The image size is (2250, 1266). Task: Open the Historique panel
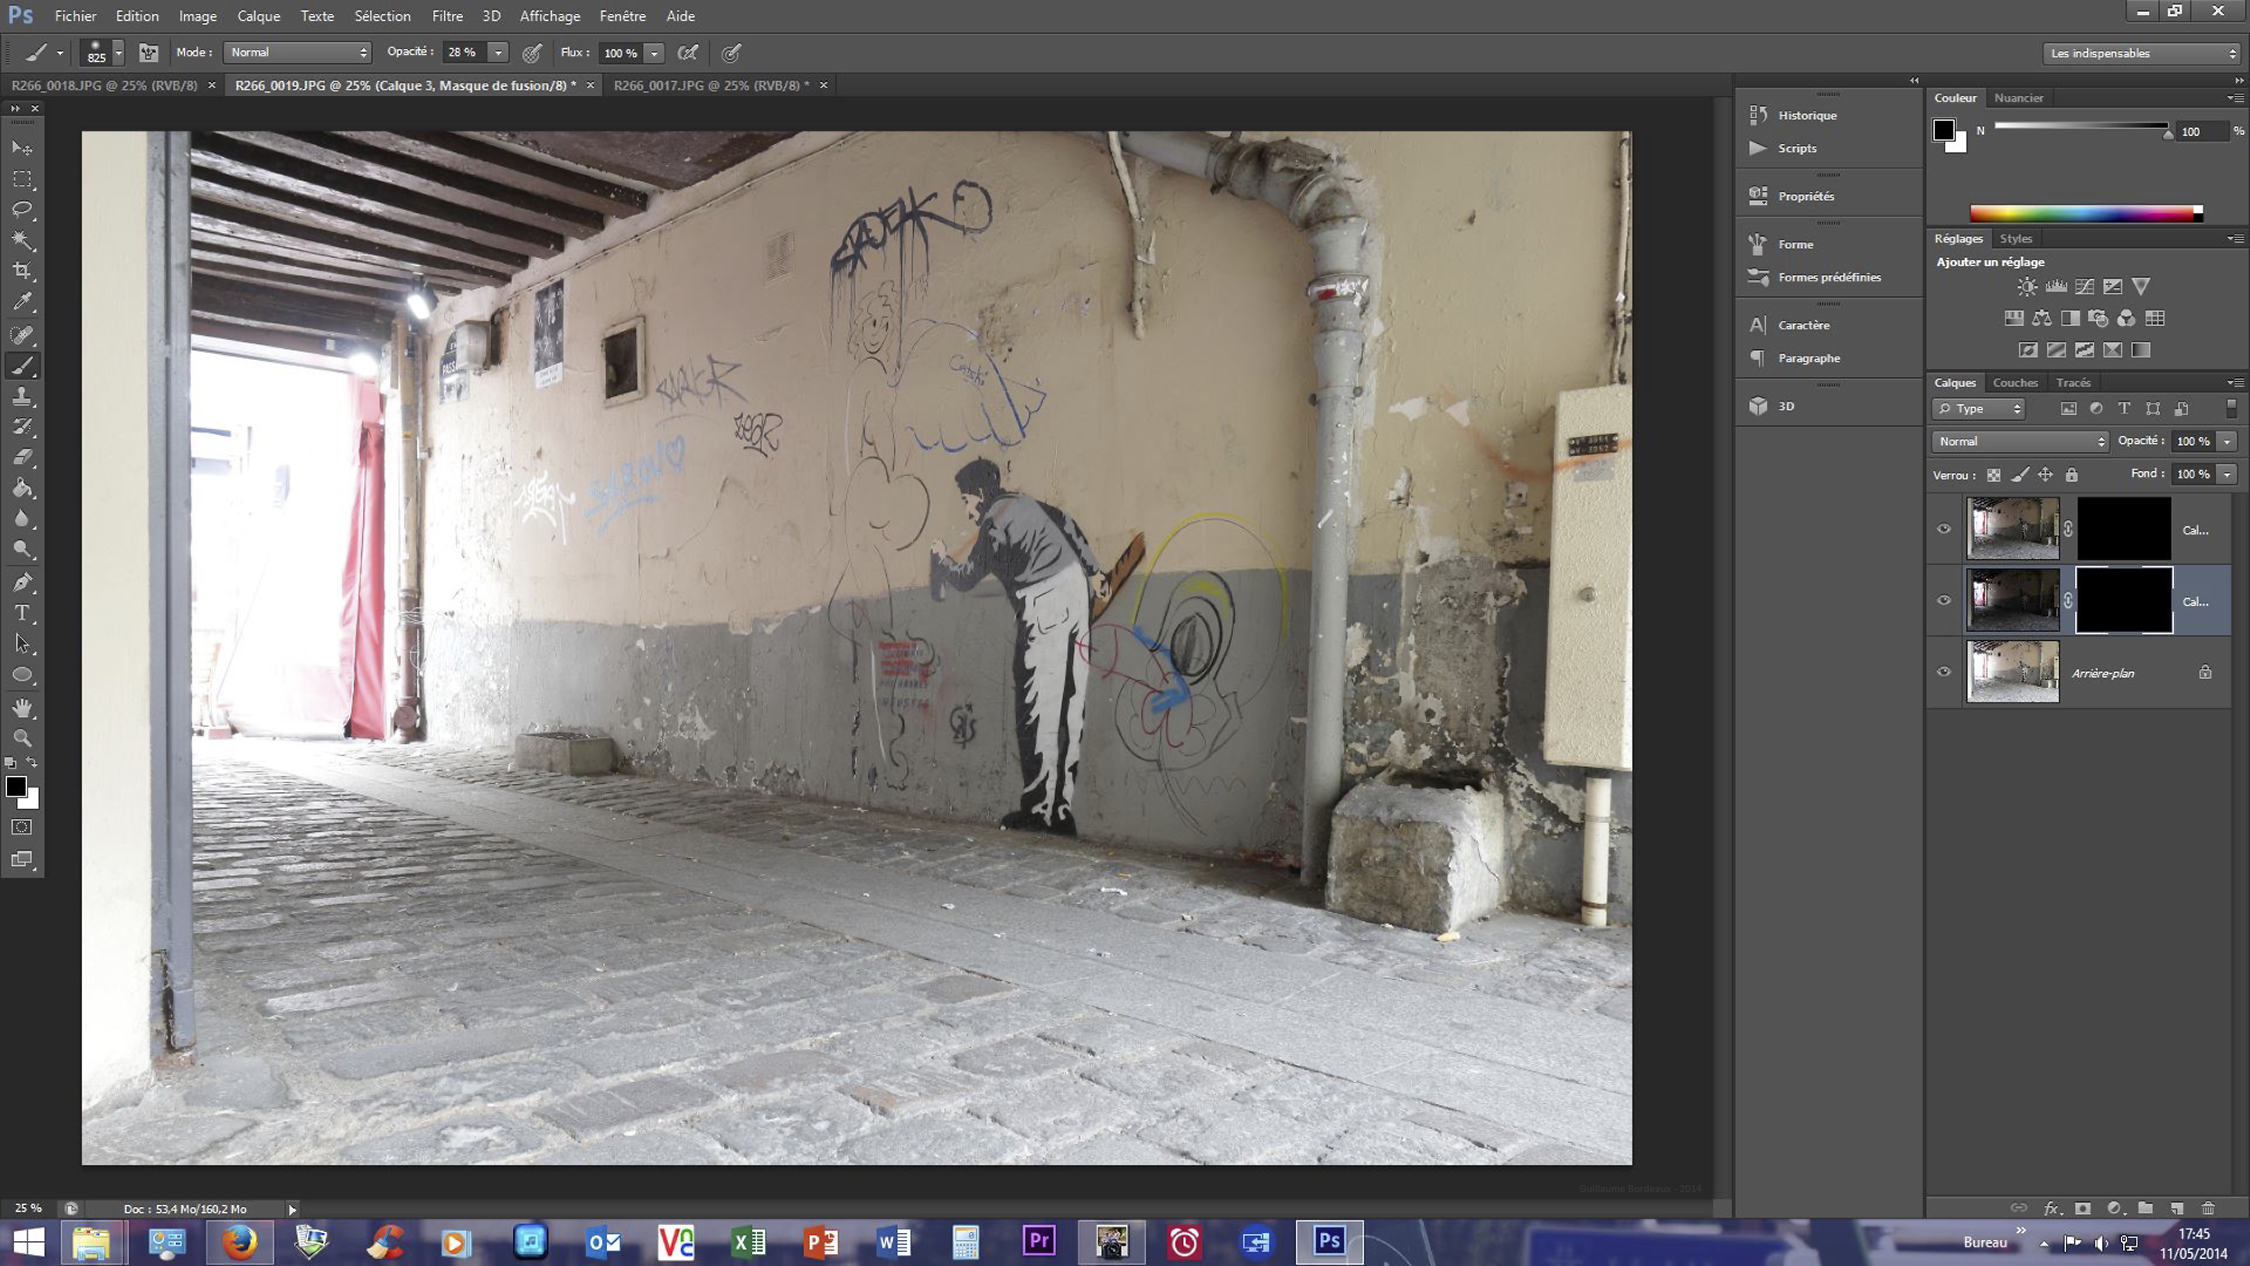1806,115
